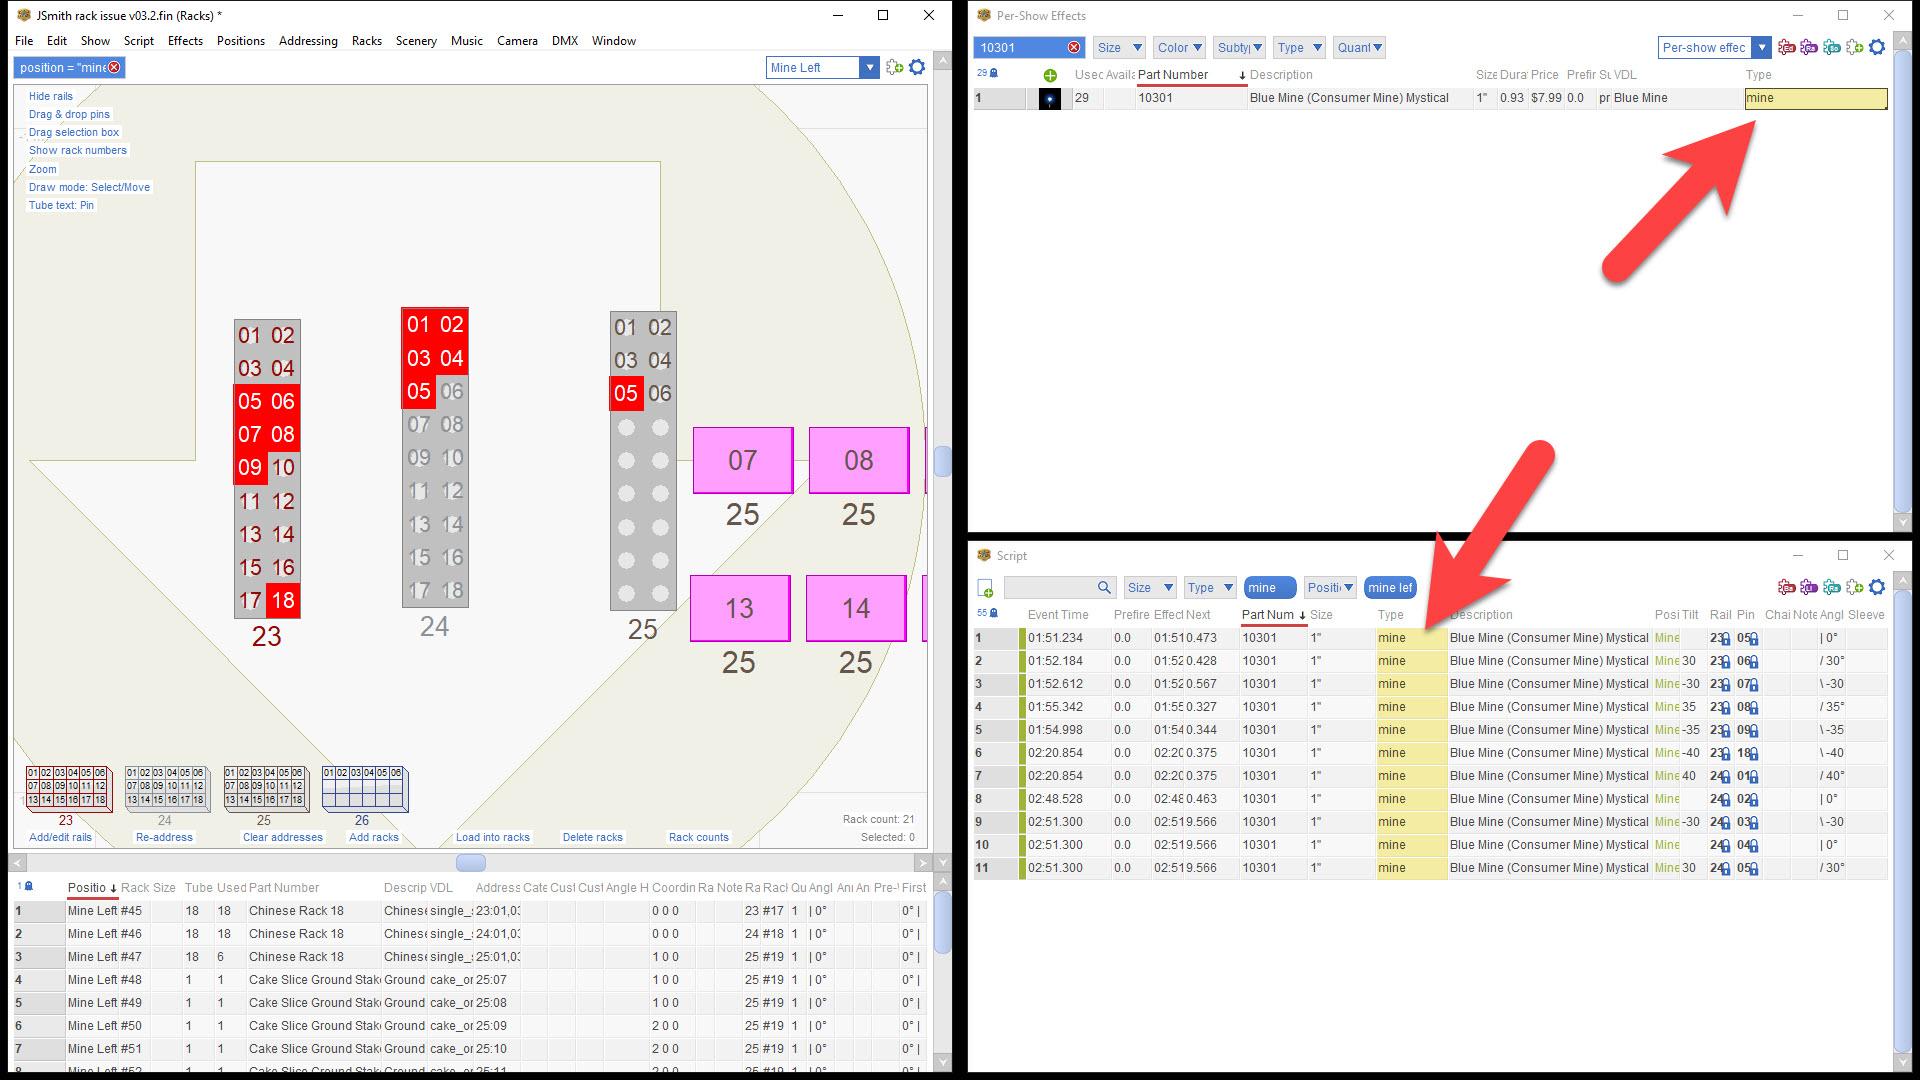1920x1080 pixels.
Task: Select the rack 26 thumbnail
Action: [363, 789]
